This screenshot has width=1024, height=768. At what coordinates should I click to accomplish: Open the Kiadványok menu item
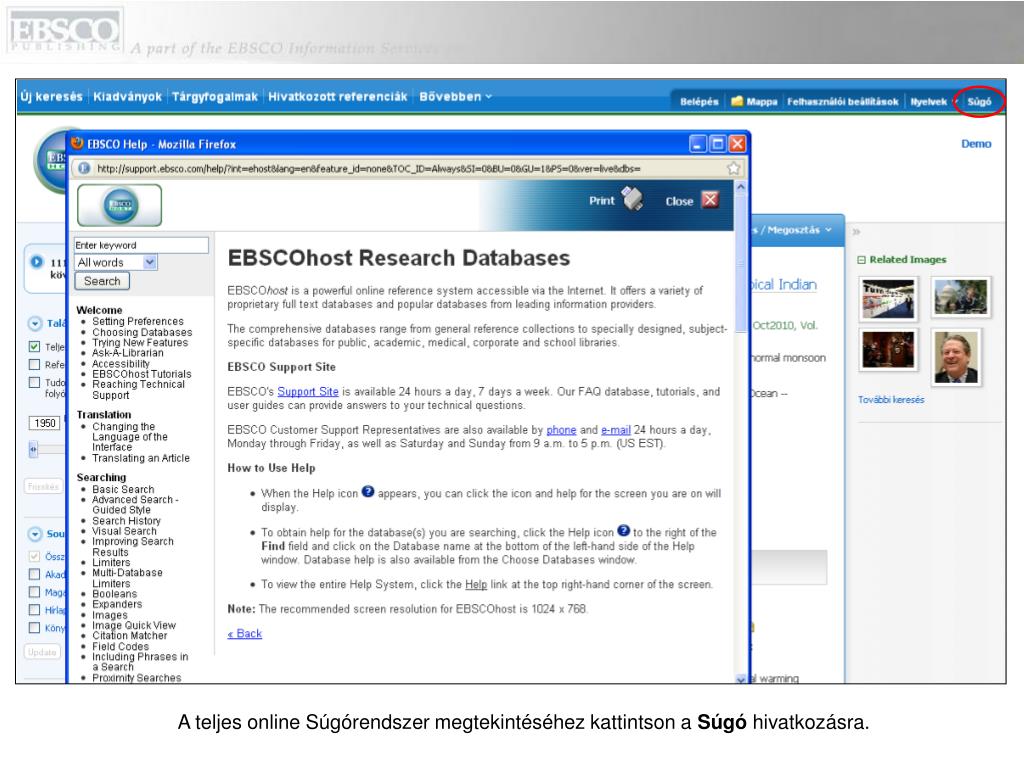point(127,97)
